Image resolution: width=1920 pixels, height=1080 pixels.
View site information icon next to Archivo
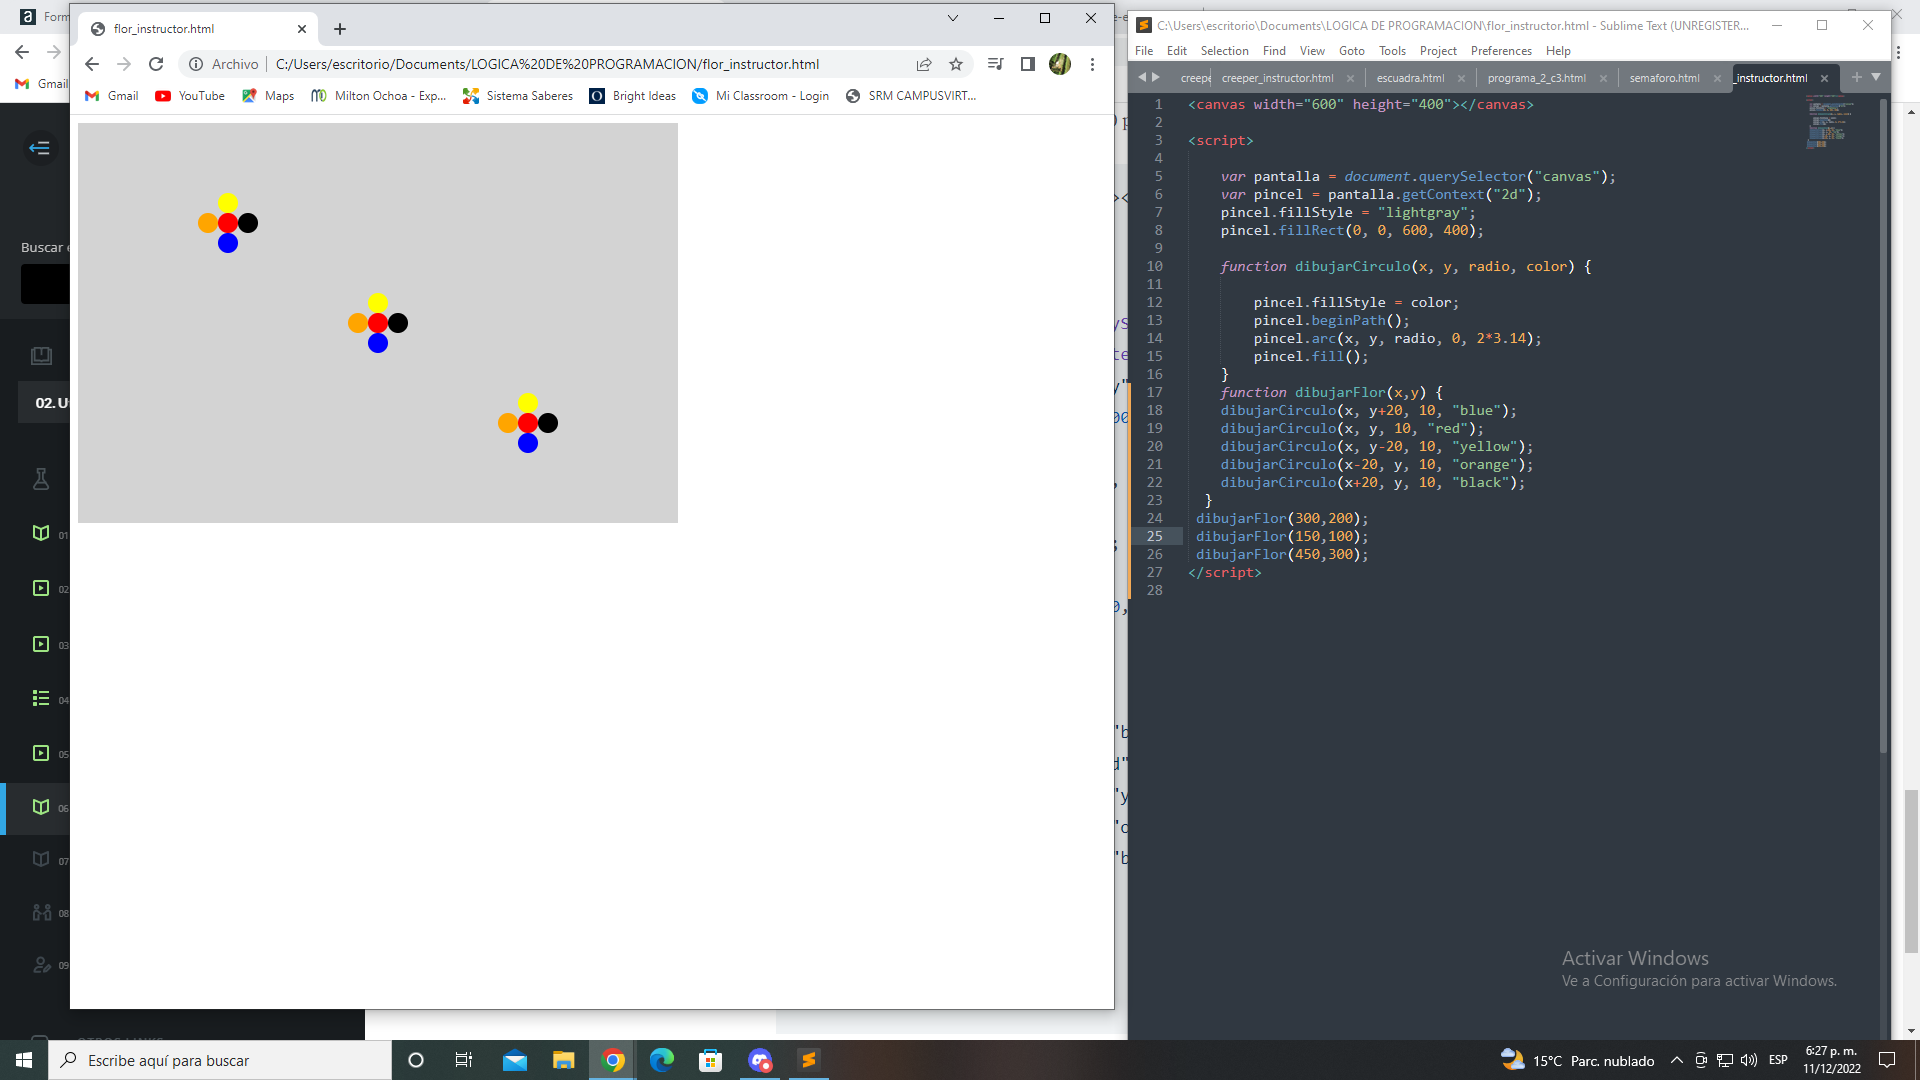(196, 64)
